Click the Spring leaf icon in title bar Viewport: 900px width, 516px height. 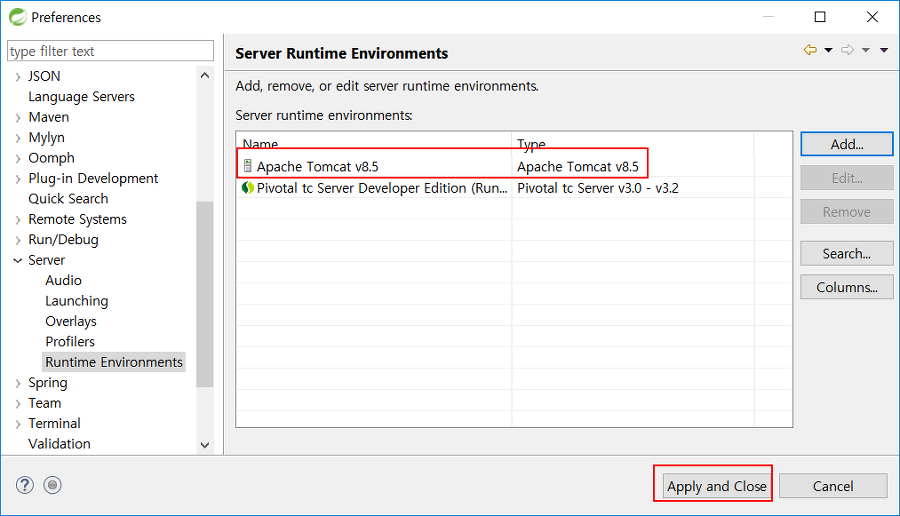pos(18,17)
